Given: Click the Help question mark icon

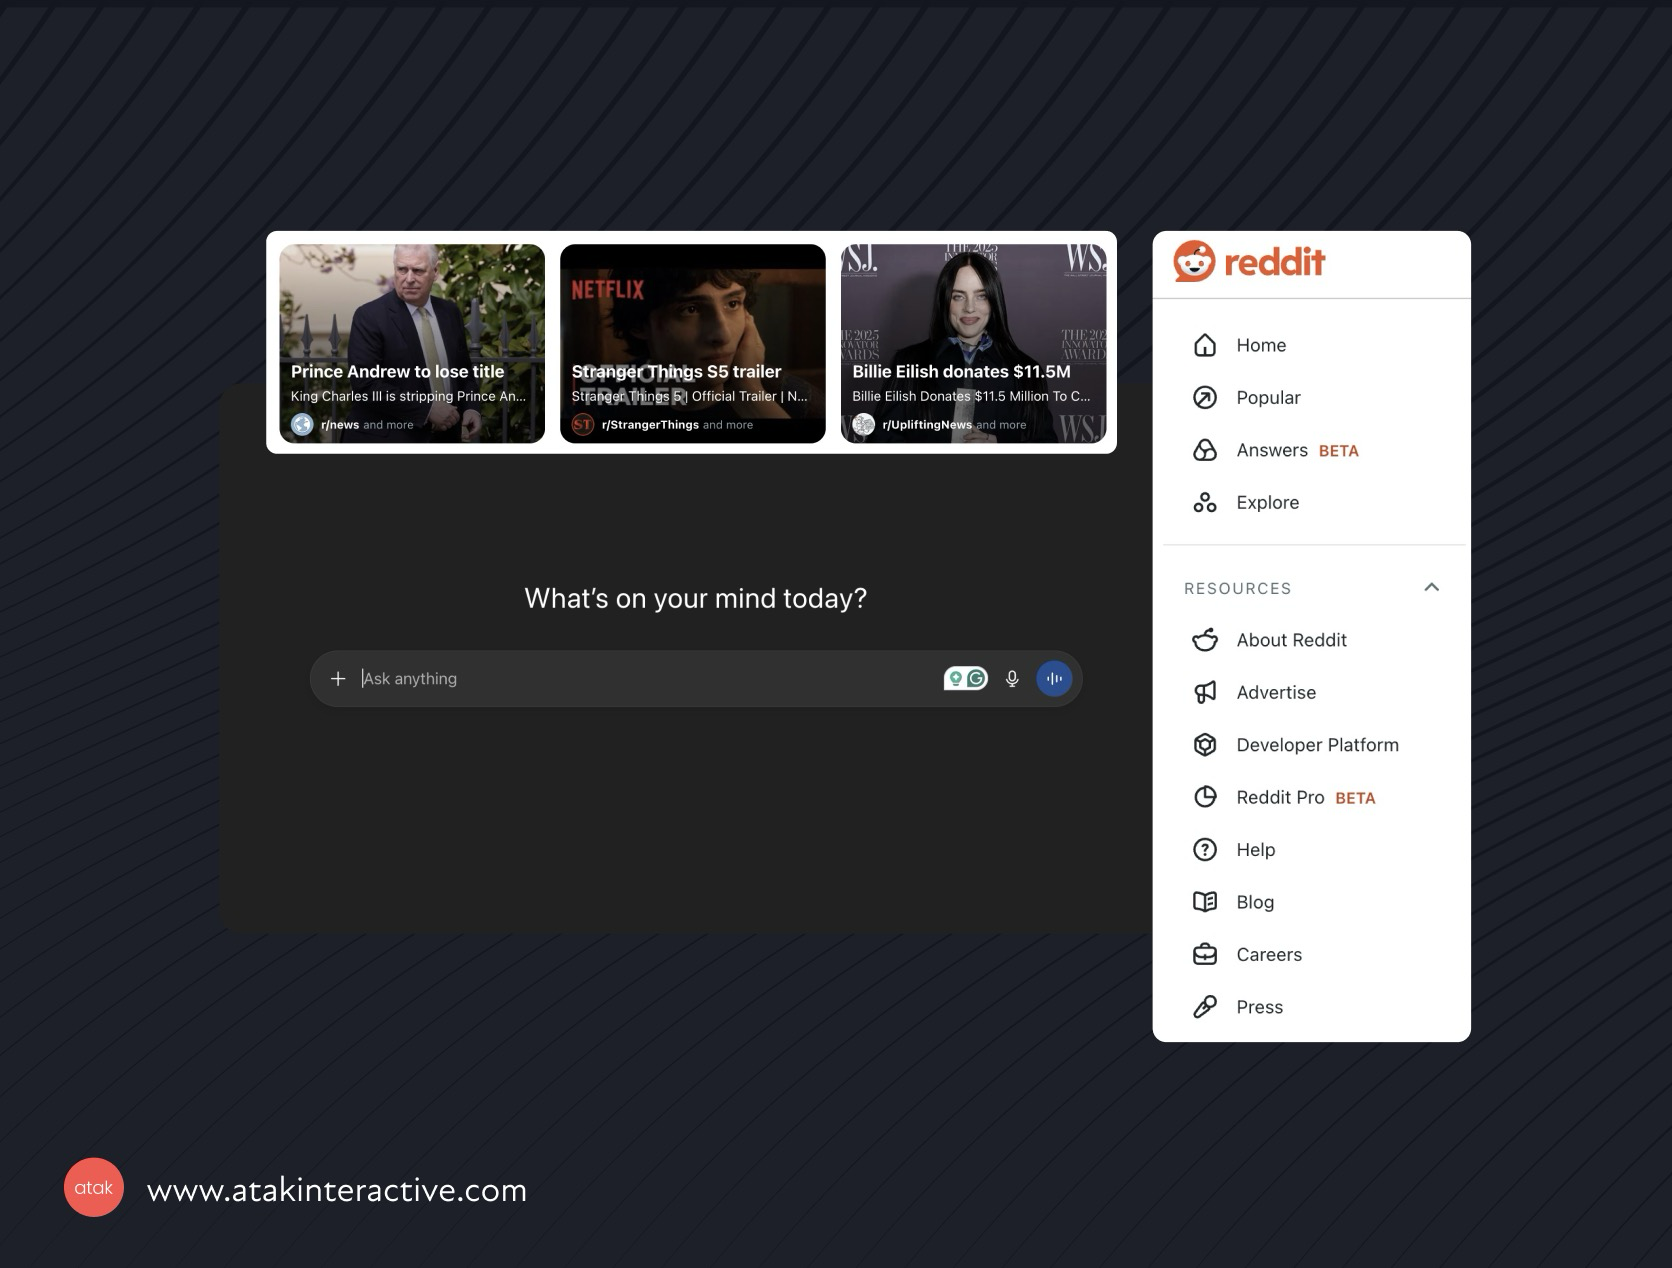Looking at the screenshot, I should [x=1205, y=850].
